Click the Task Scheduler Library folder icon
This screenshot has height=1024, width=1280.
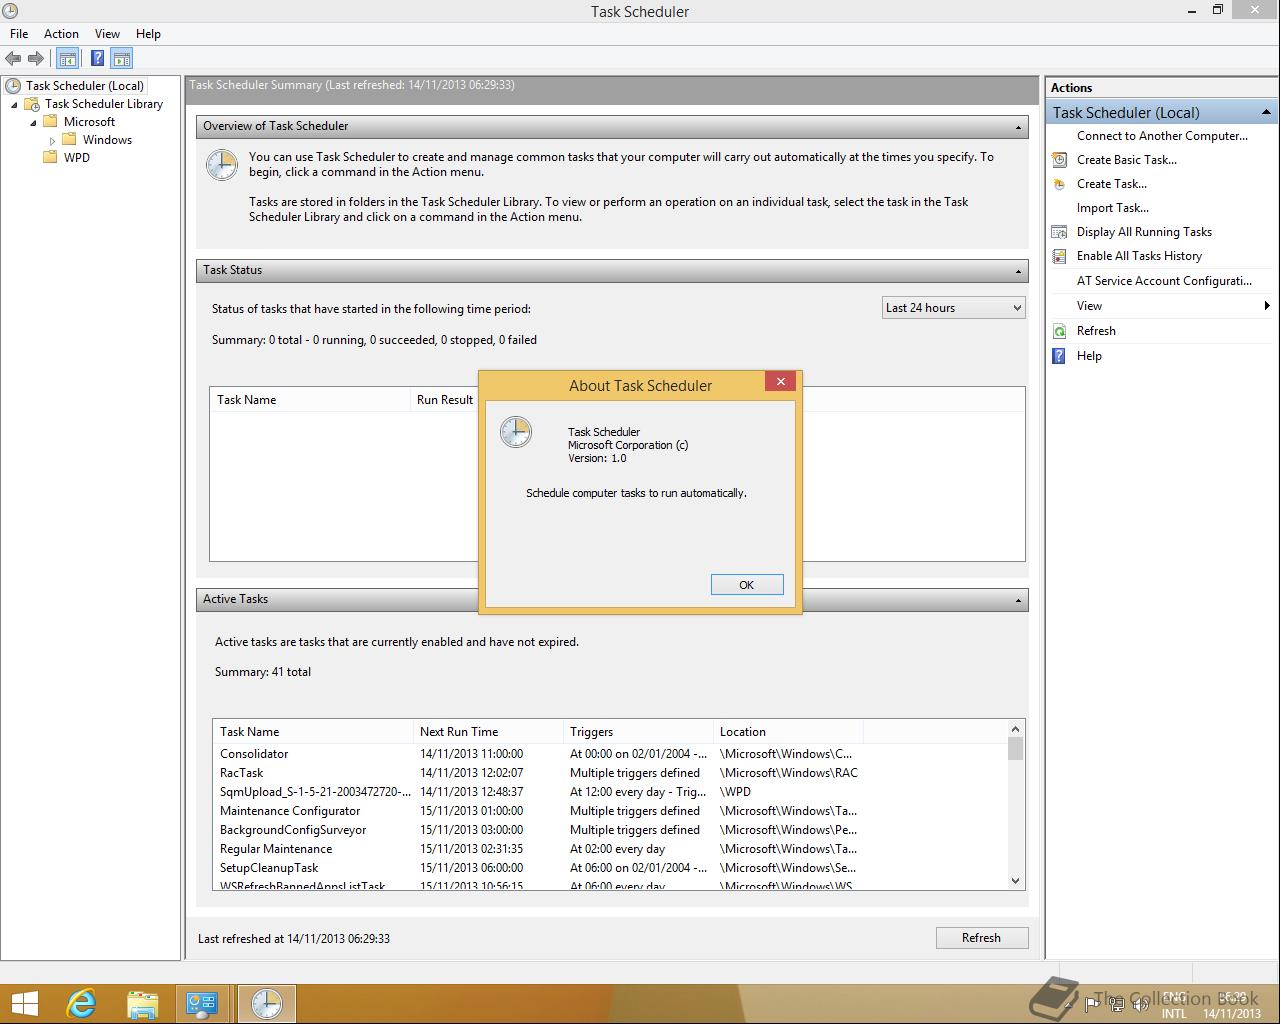pos(32,104)
